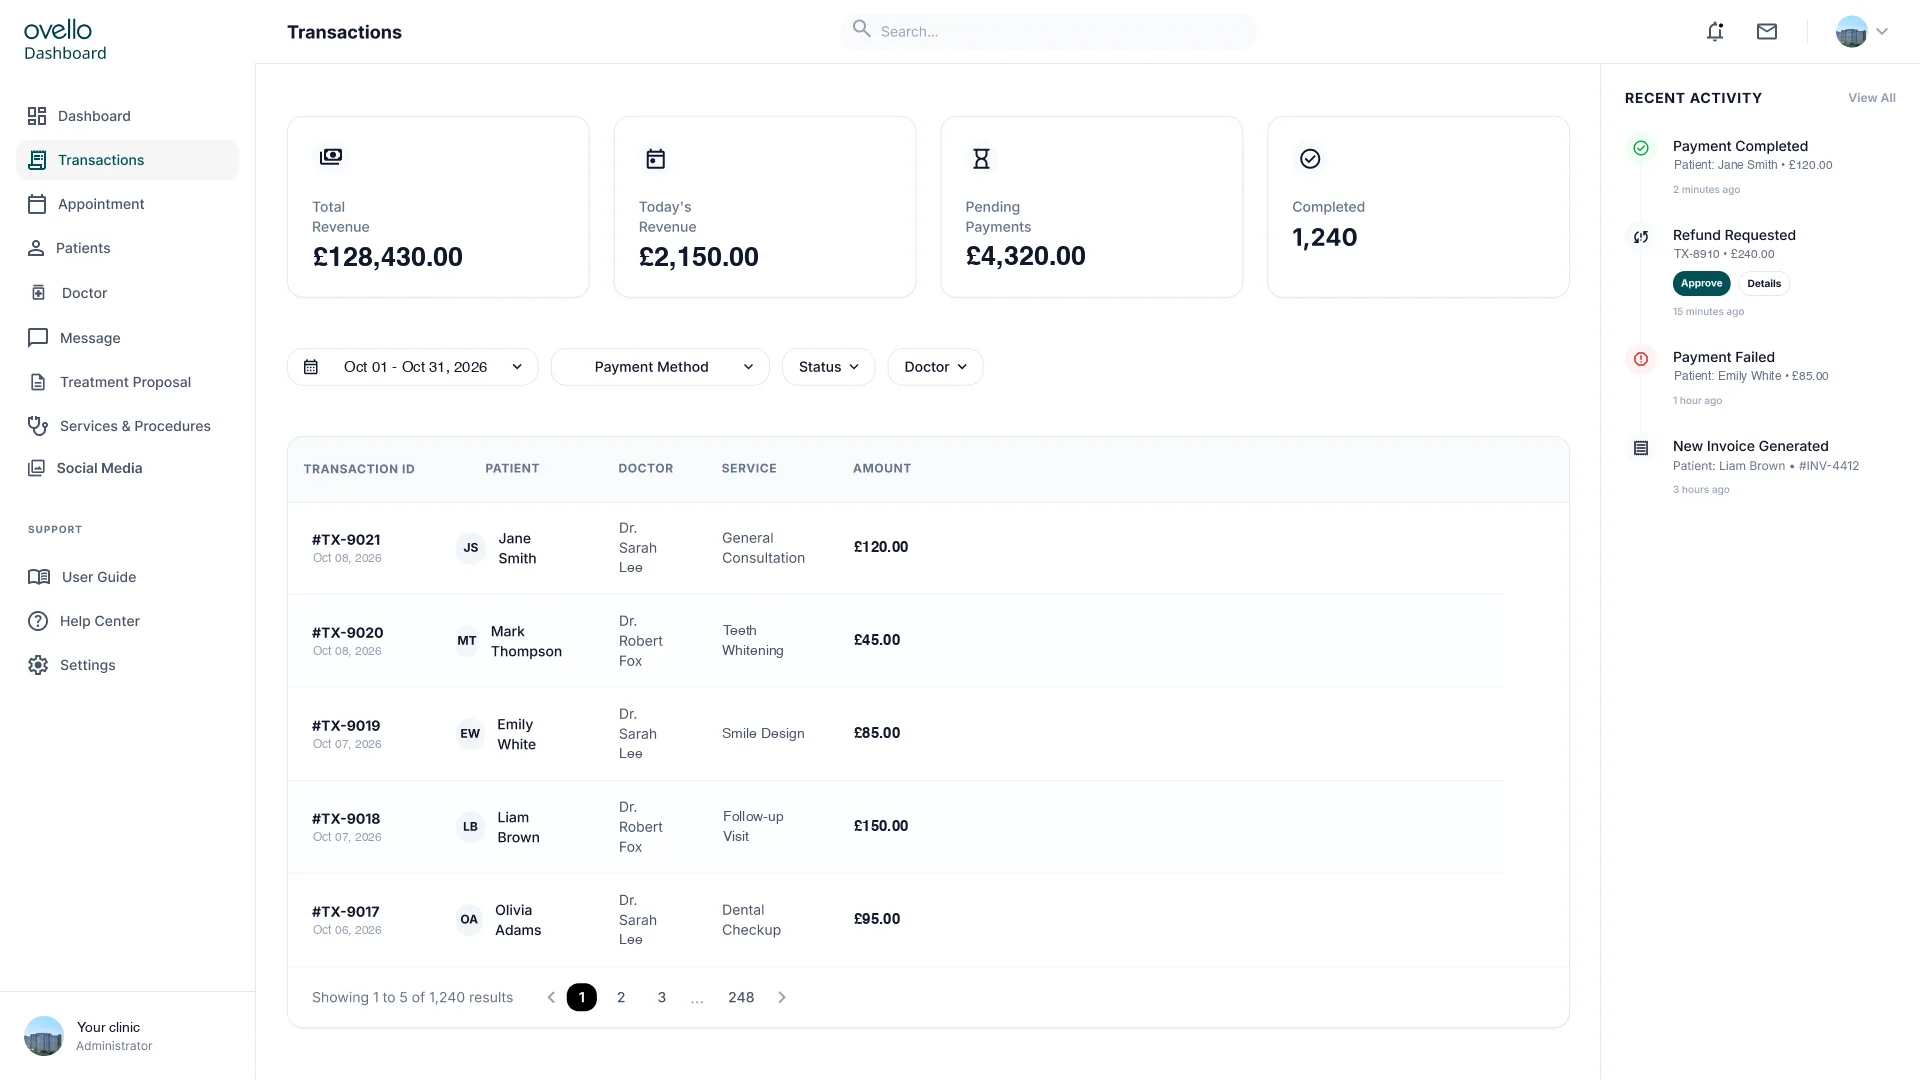Go to the previous results page arrow
Screen dimensions: 1920x1080
pos(551,998)
